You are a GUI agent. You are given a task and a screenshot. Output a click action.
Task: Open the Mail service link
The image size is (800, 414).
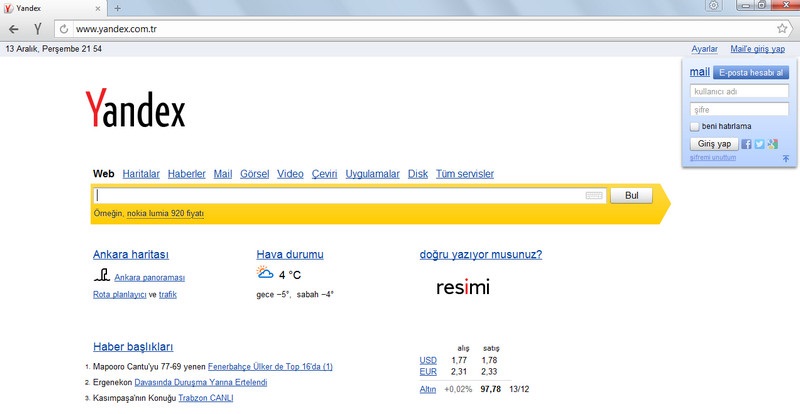(x=222, y=174)
